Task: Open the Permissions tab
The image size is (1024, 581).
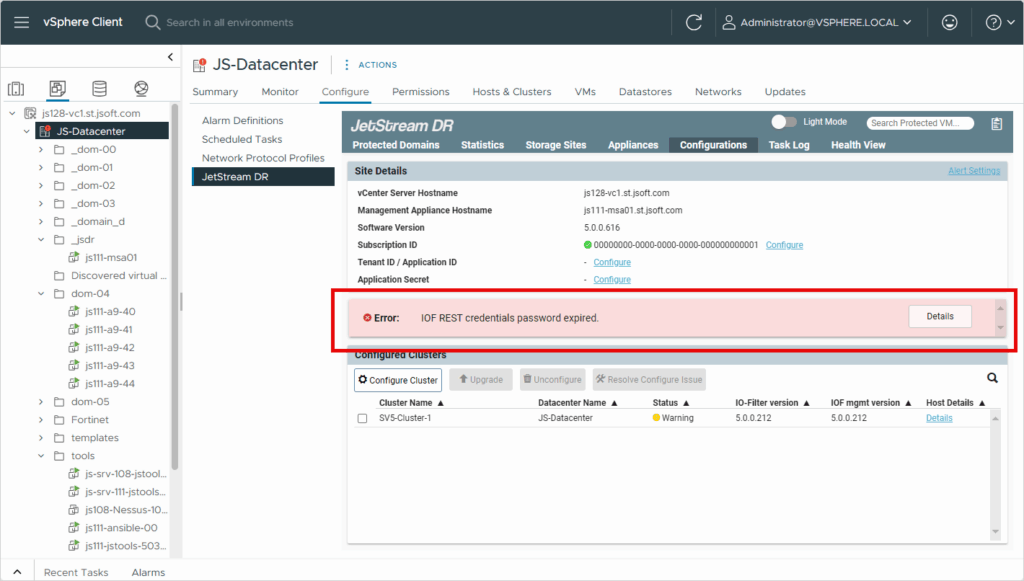Action: point(420,92)
